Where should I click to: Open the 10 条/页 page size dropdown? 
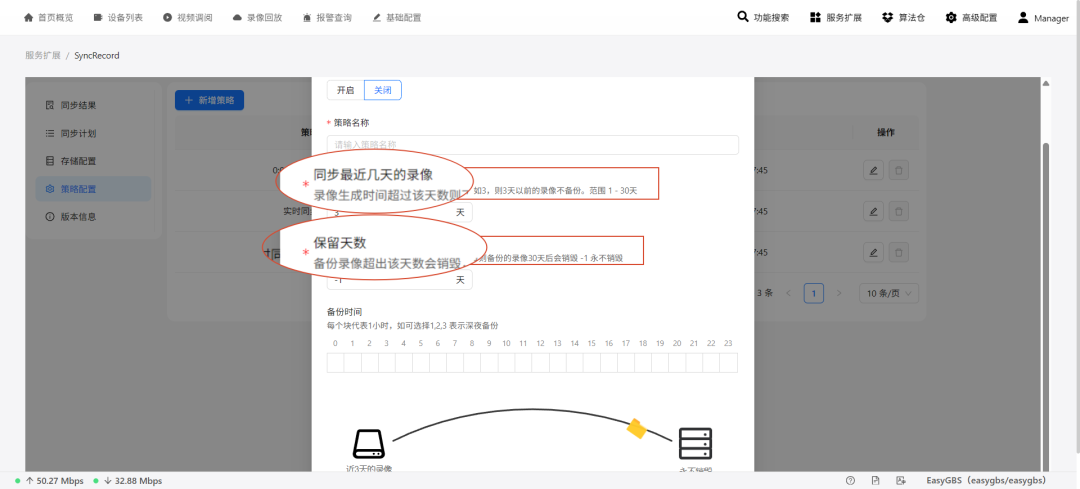(x=889, y=293)
